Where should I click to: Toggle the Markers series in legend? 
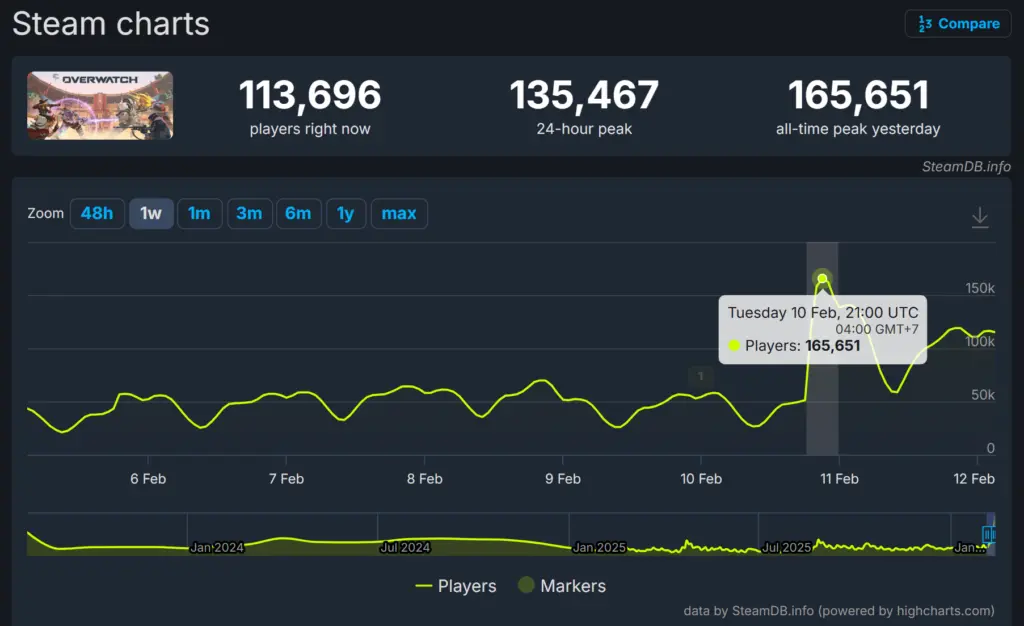(573, 586)
